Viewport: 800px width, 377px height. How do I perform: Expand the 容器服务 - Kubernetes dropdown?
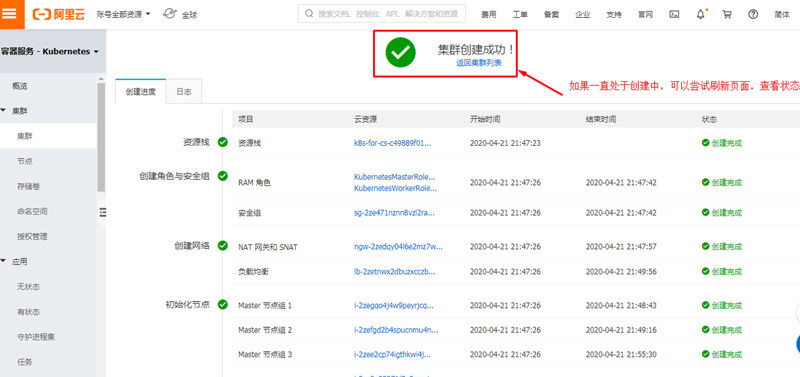coord(49,52)
